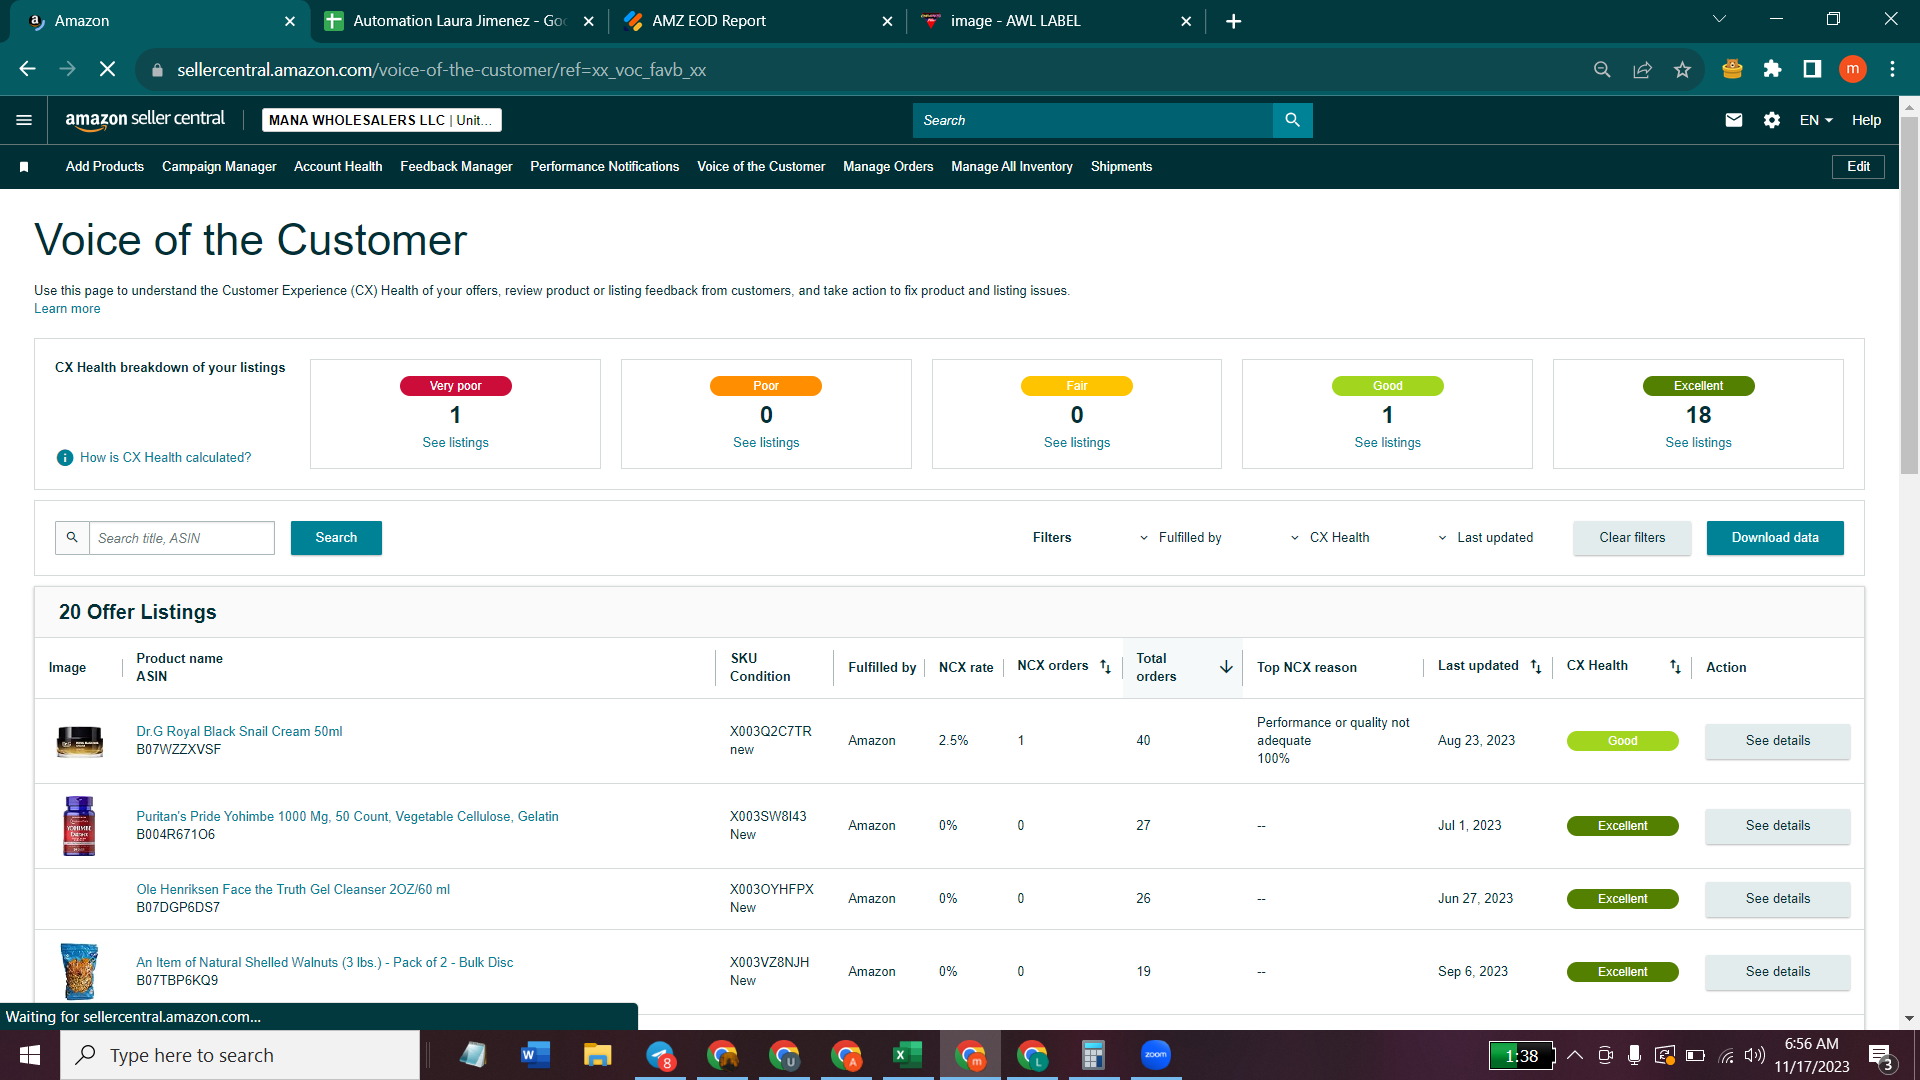The image size is (1920, 1080).
Task: Expand the CX Health filter dropdown
Action: [1330, 538]
